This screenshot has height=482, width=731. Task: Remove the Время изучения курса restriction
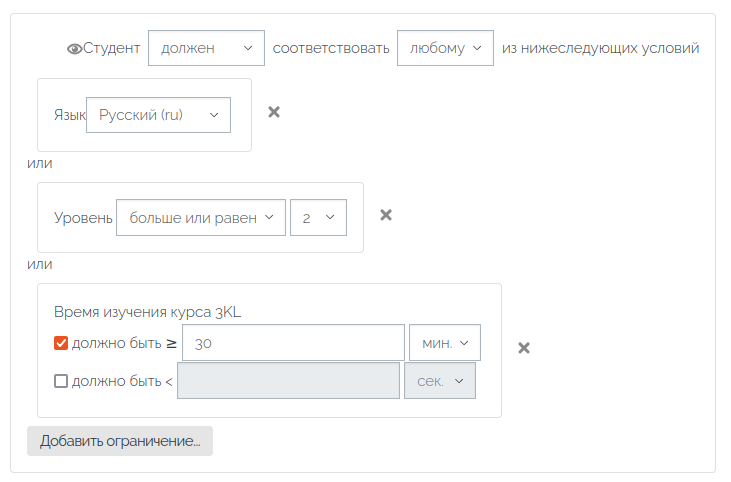(524, 348)
